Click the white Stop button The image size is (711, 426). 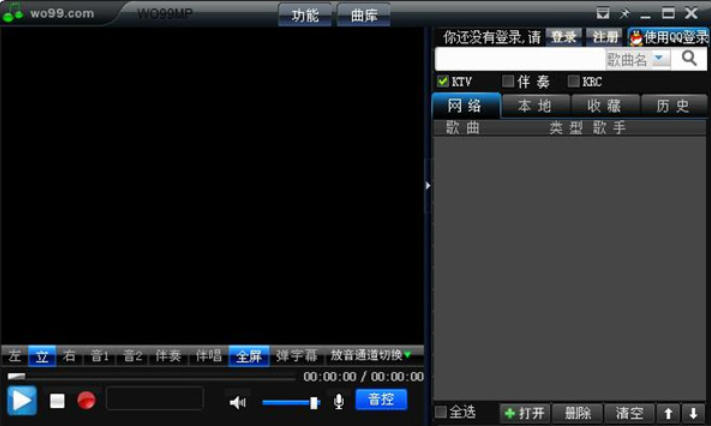tap(57, 401)
